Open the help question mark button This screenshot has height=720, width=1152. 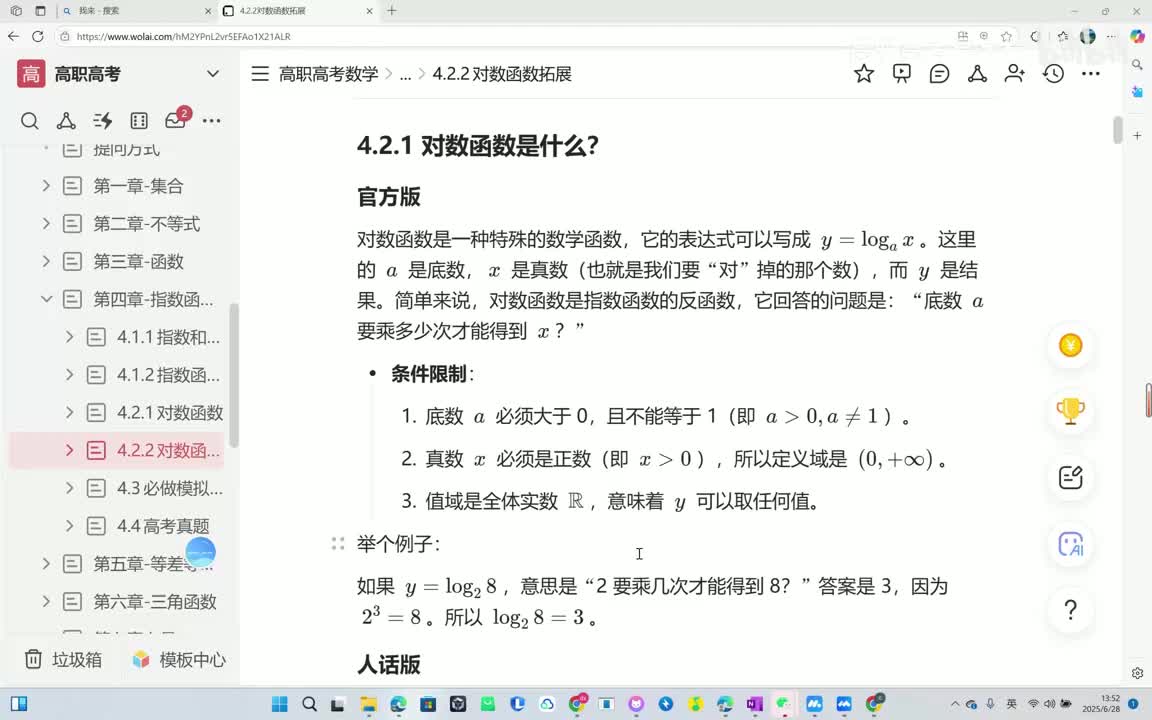(1070, 610)
